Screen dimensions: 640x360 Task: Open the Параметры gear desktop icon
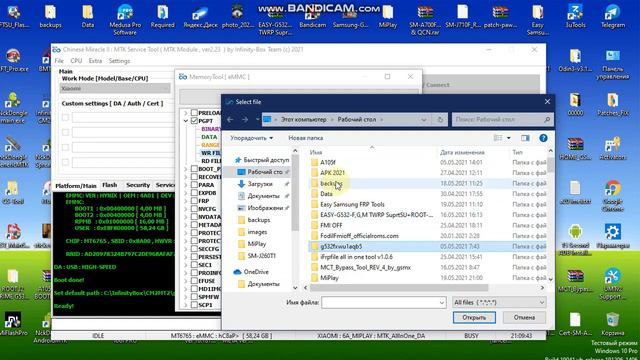(613, 237)
